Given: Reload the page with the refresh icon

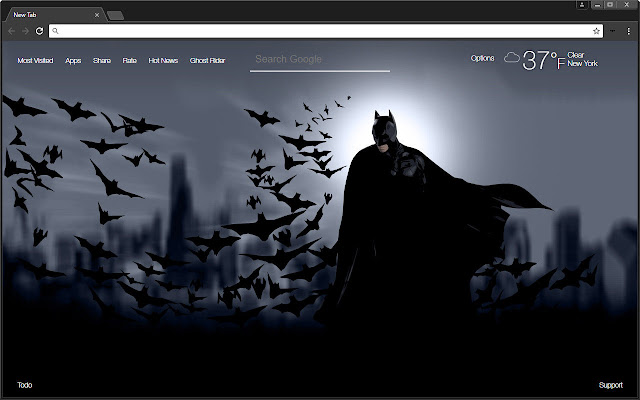Looking at the screenshot, I should (x=39, y=31).
